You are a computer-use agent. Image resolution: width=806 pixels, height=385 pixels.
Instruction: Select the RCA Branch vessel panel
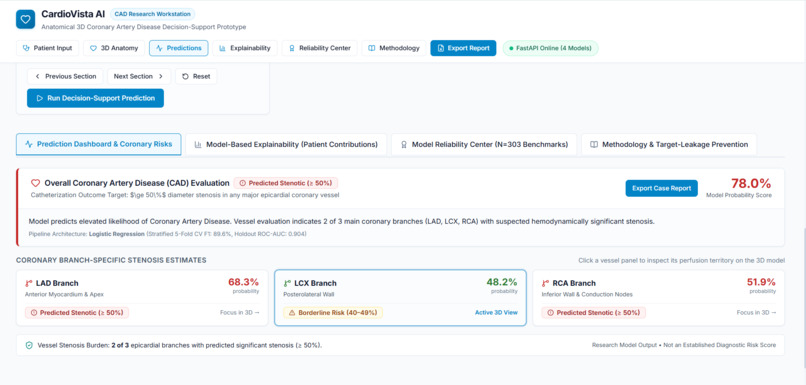(x=658, y=298)
